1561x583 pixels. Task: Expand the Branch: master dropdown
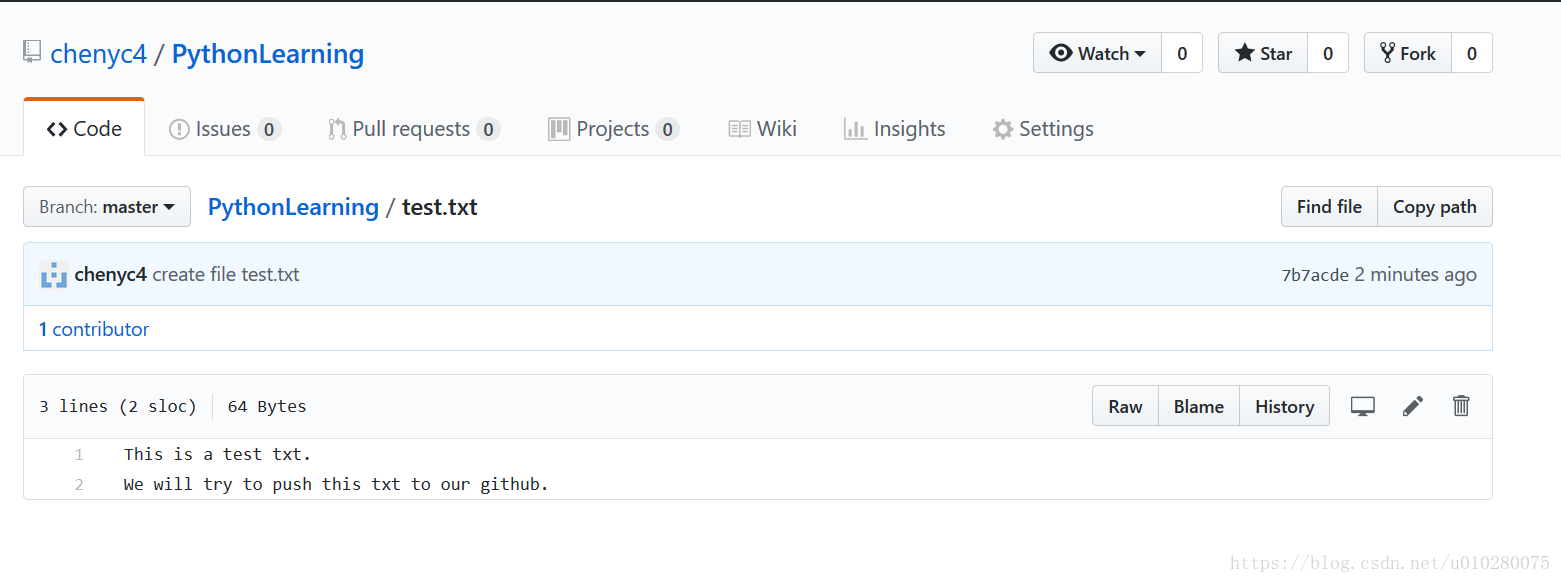(x=107, y=207)
